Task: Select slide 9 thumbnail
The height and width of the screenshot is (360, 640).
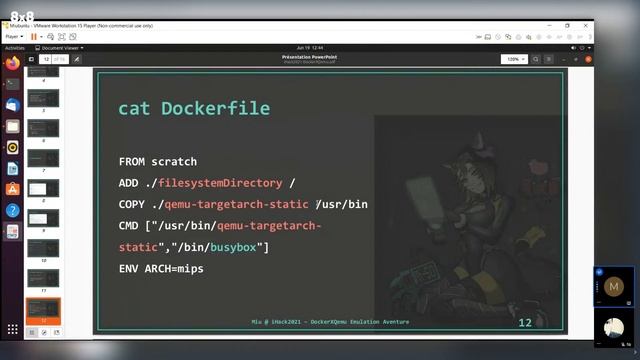Action: pos(43,218)
